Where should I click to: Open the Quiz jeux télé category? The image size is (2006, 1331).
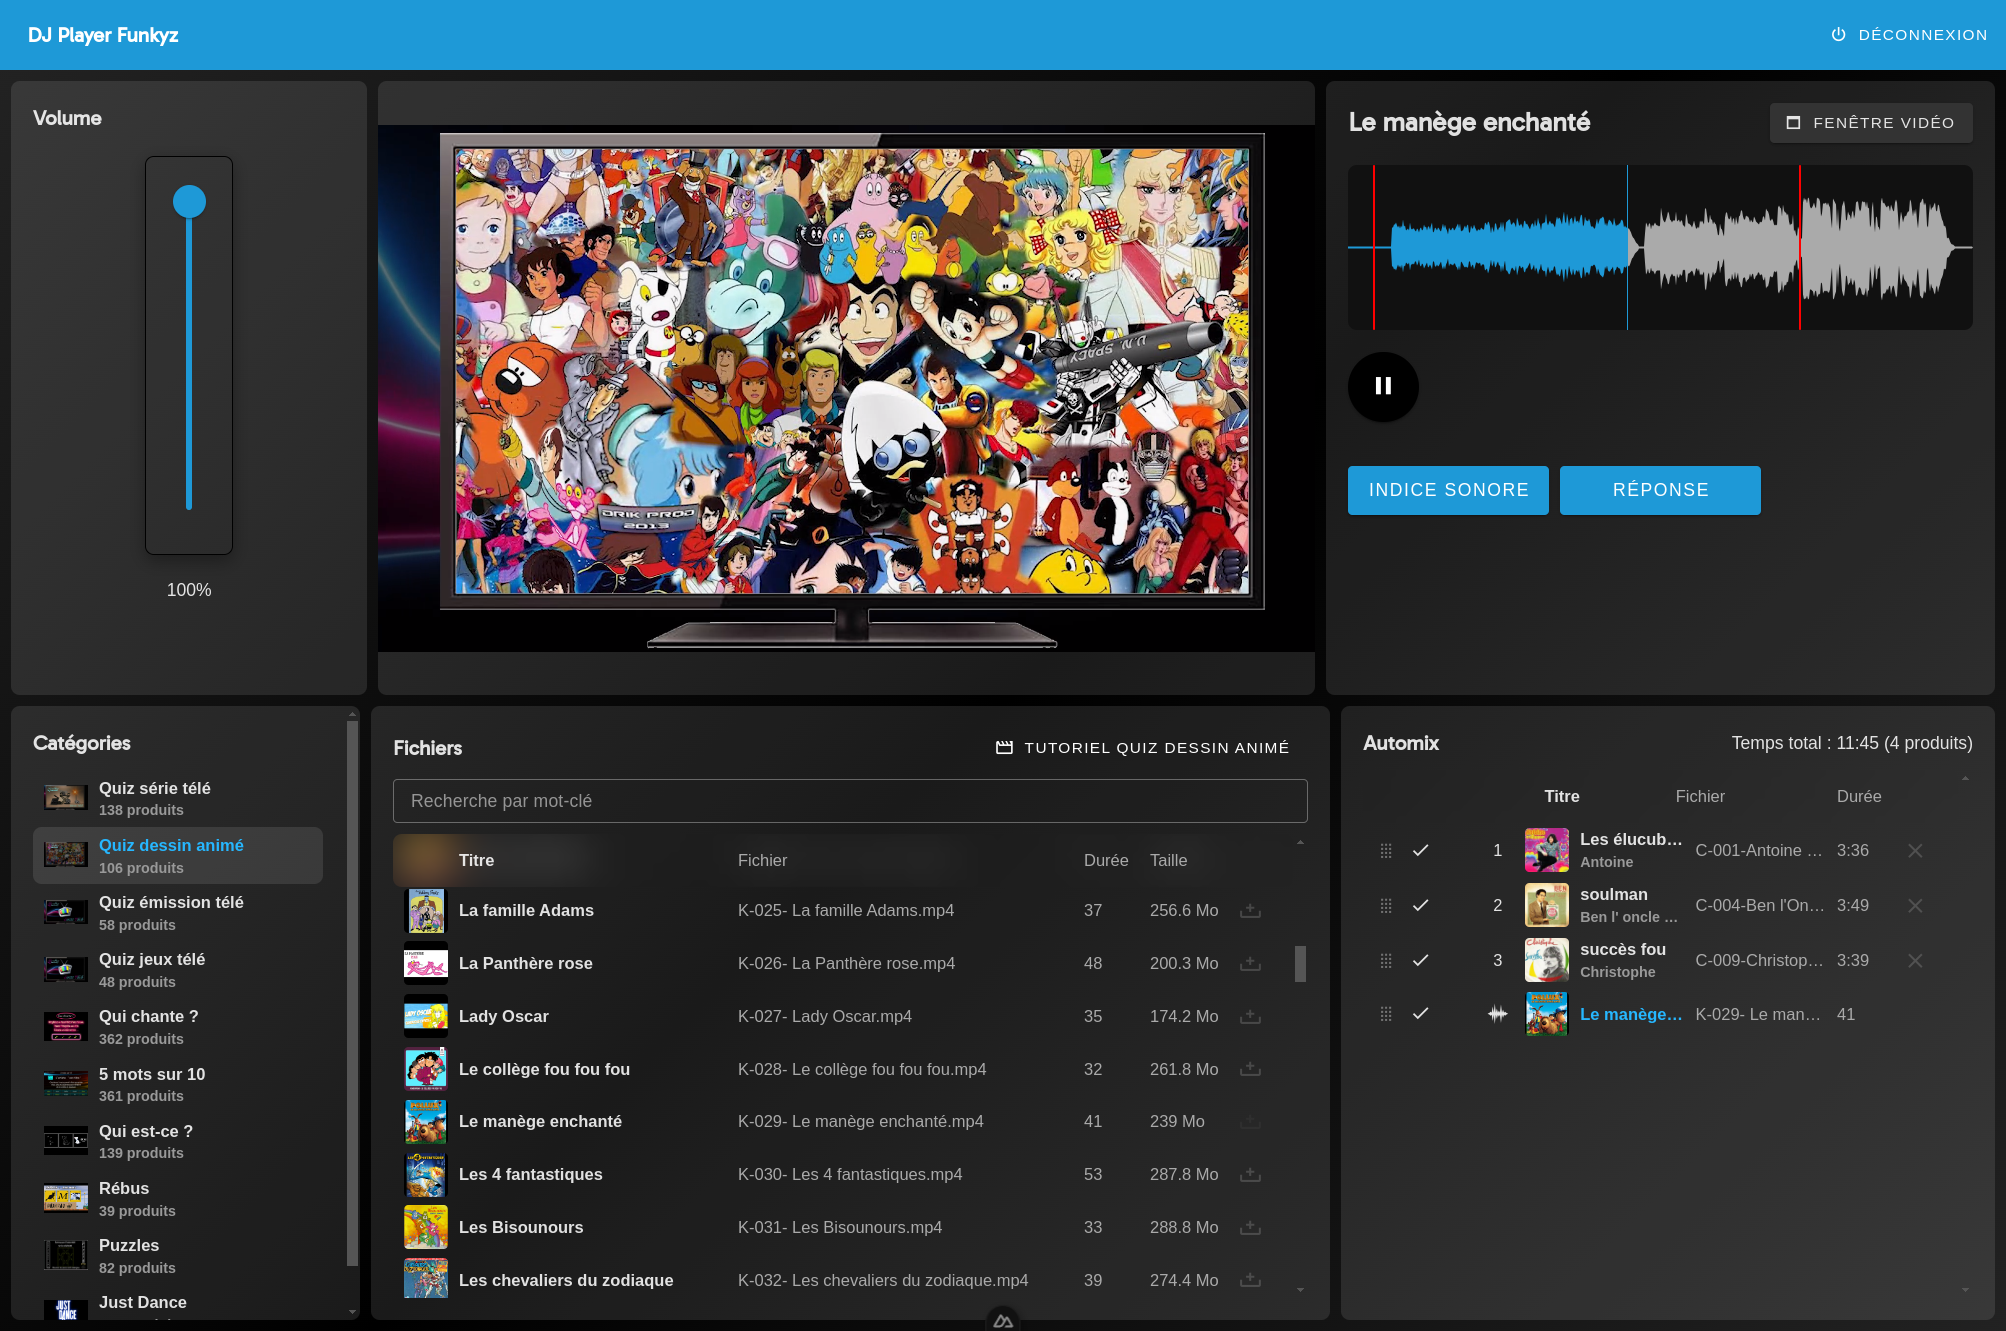coord(178,969)
